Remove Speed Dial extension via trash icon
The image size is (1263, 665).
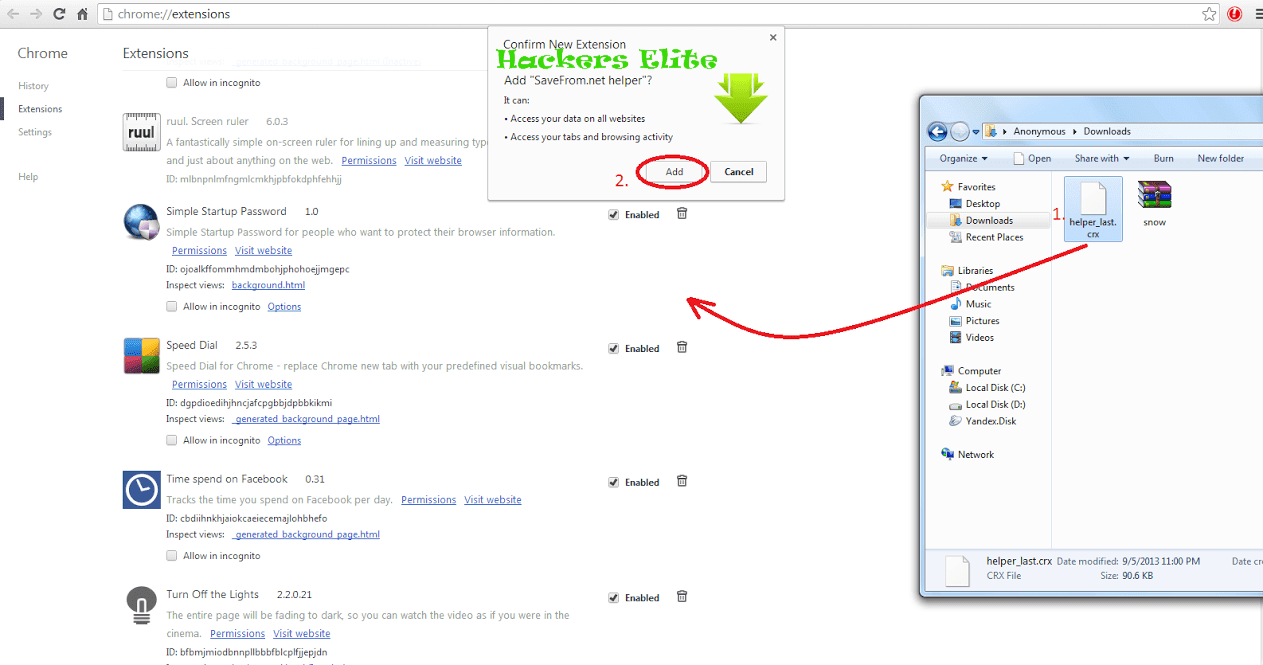(682, 347)
